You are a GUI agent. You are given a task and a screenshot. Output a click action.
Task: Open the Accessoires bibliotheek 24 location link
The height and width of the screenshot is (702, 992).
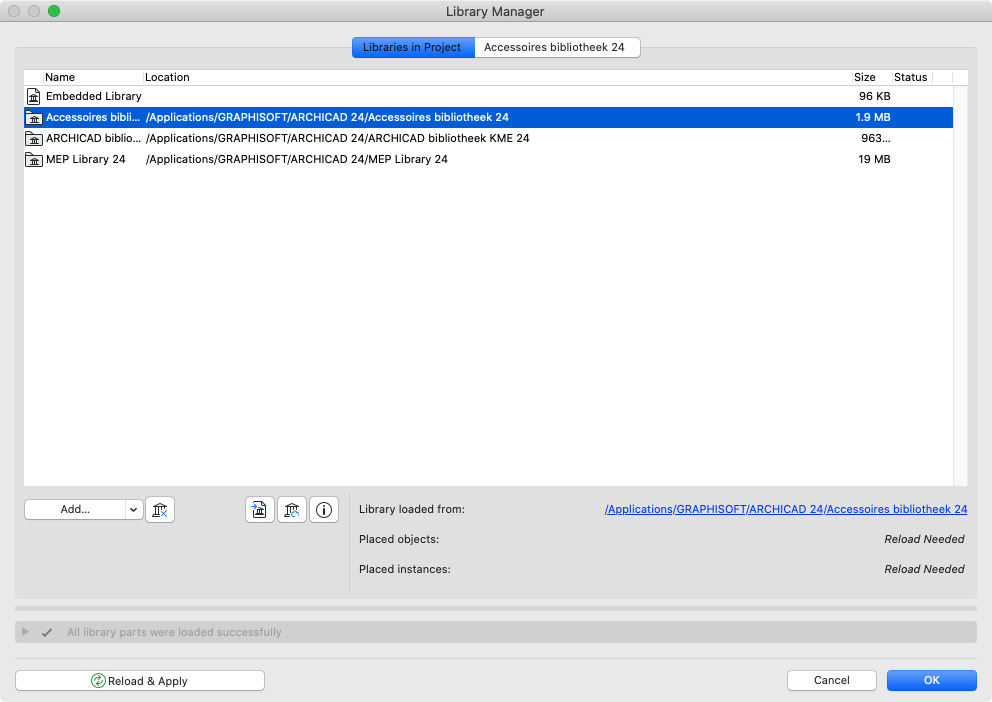(x=786, y=509)
